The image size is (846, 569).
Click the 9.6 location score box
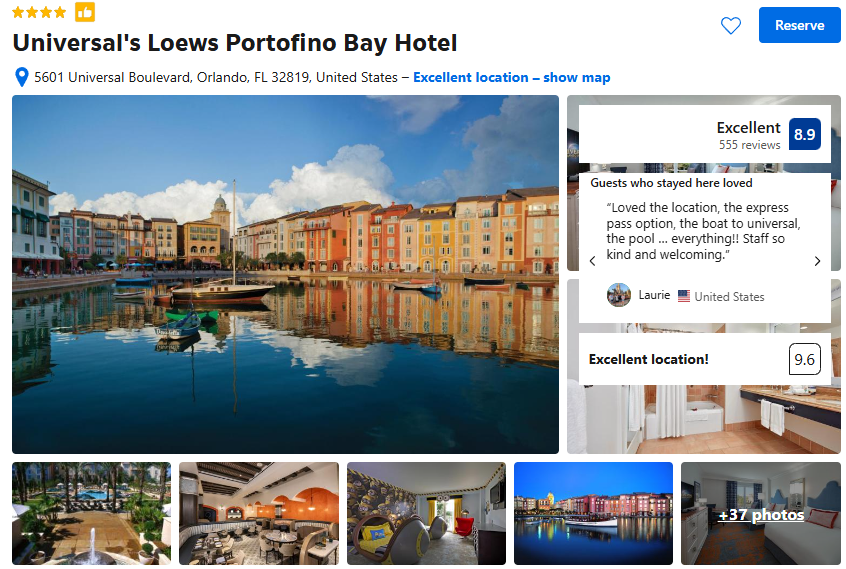[x=804, y=359]
